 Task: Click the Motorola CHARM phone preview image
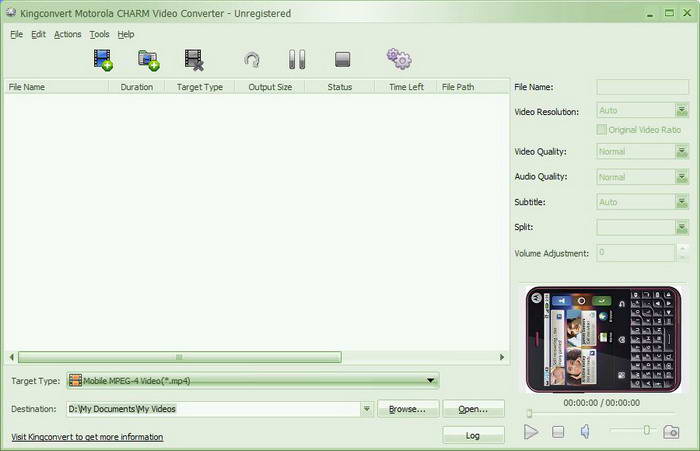603,339
